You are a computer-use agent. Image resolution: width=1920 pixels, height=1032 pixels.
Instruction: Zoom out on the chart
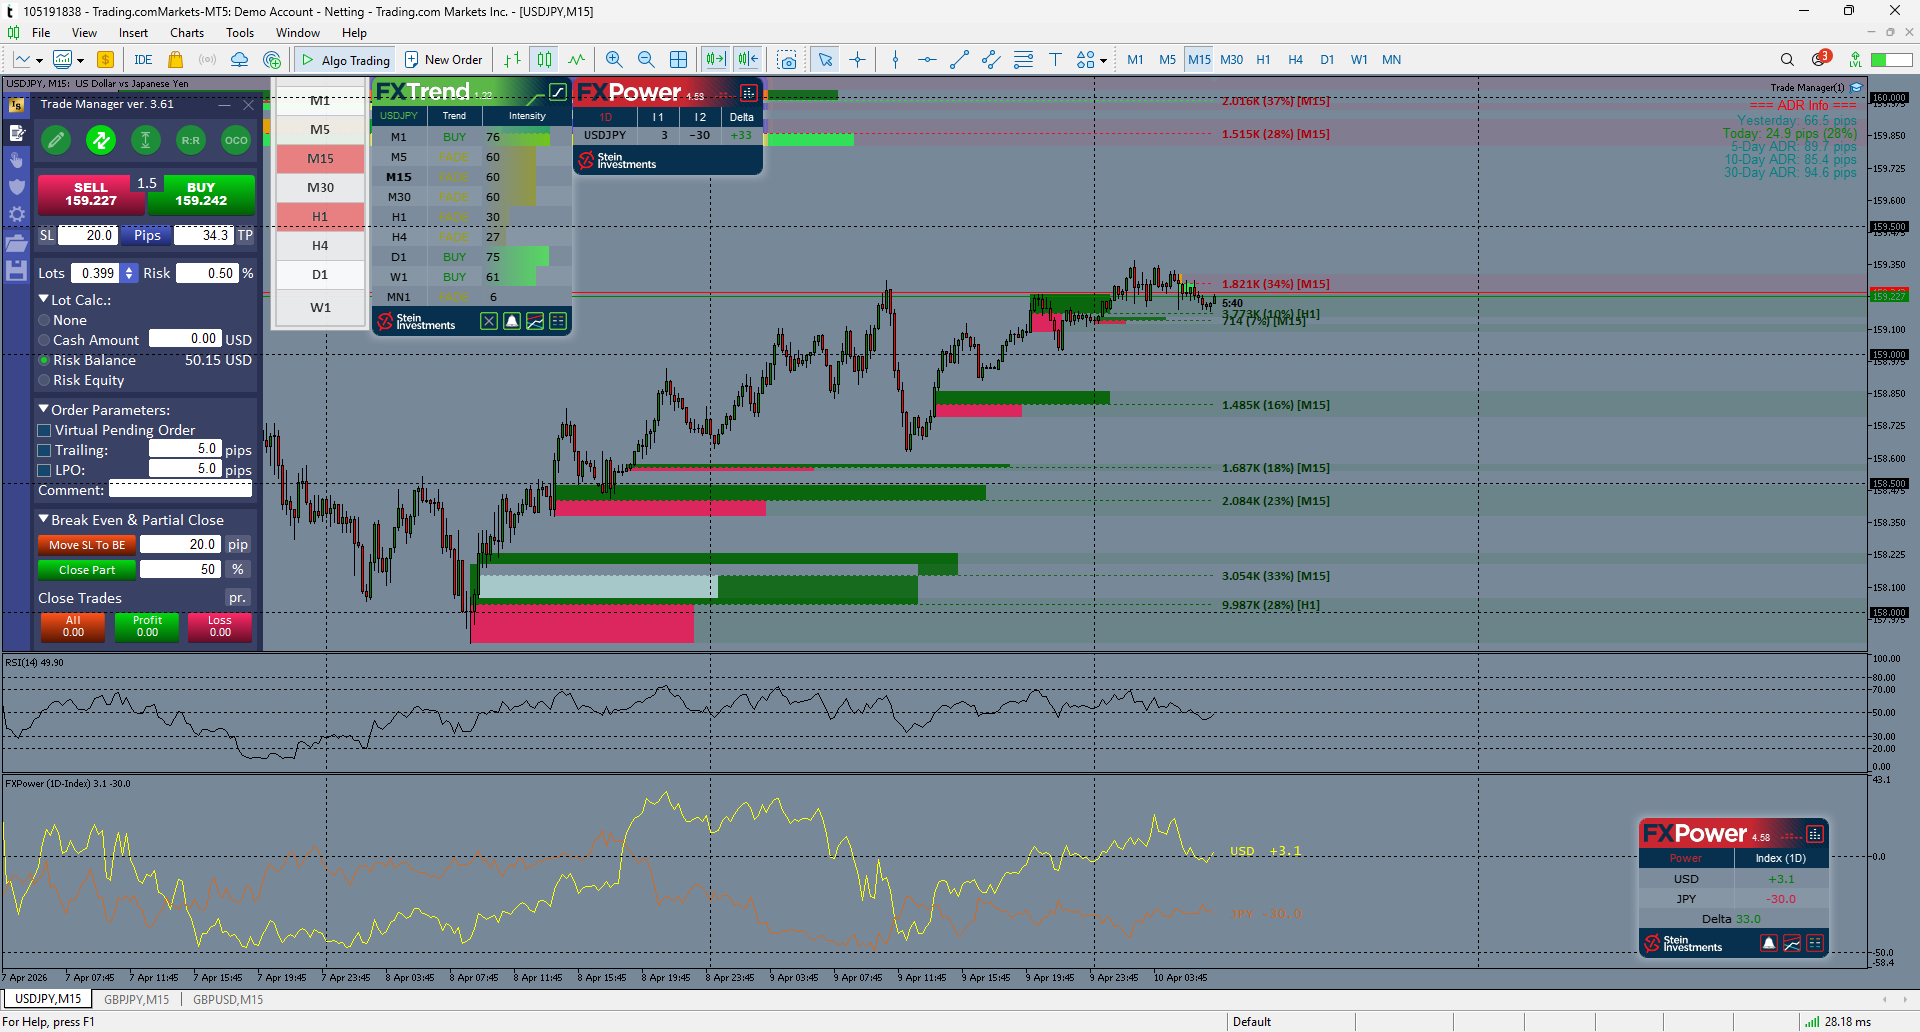pyautogui.click(x=646, y=60)
